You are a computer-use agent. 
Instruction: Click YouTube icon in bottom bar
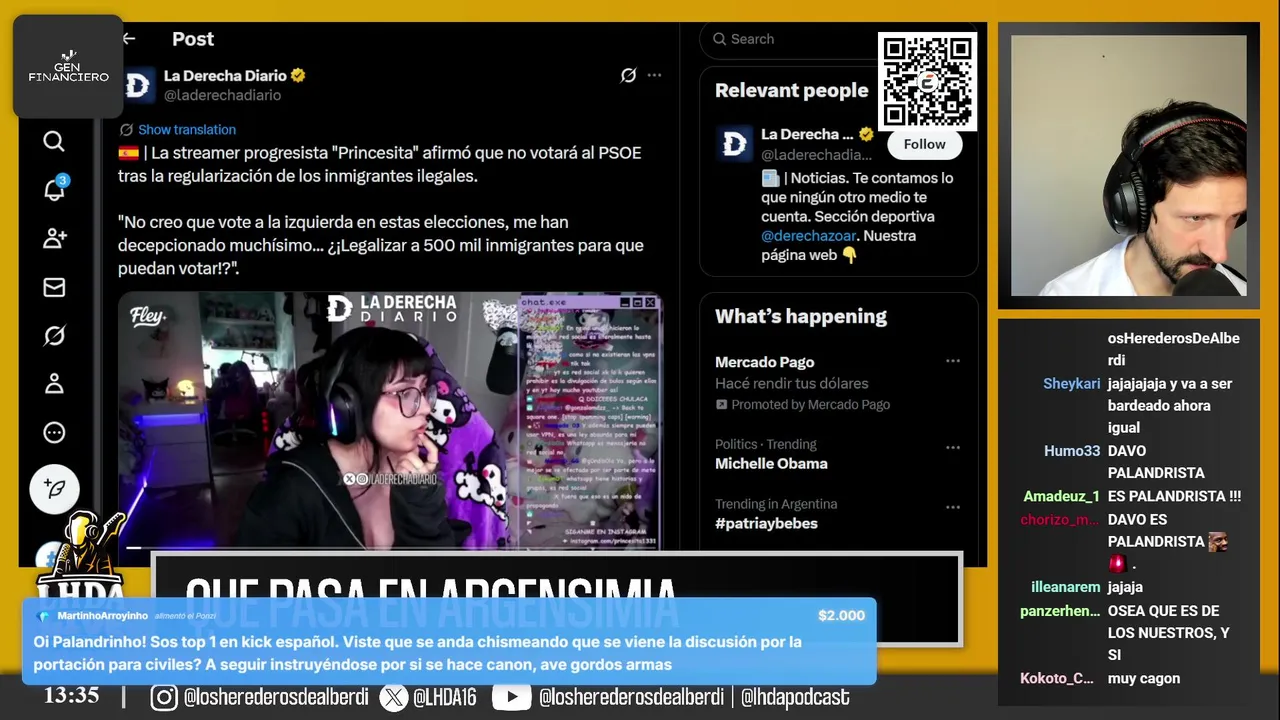[x=511, y=697]
